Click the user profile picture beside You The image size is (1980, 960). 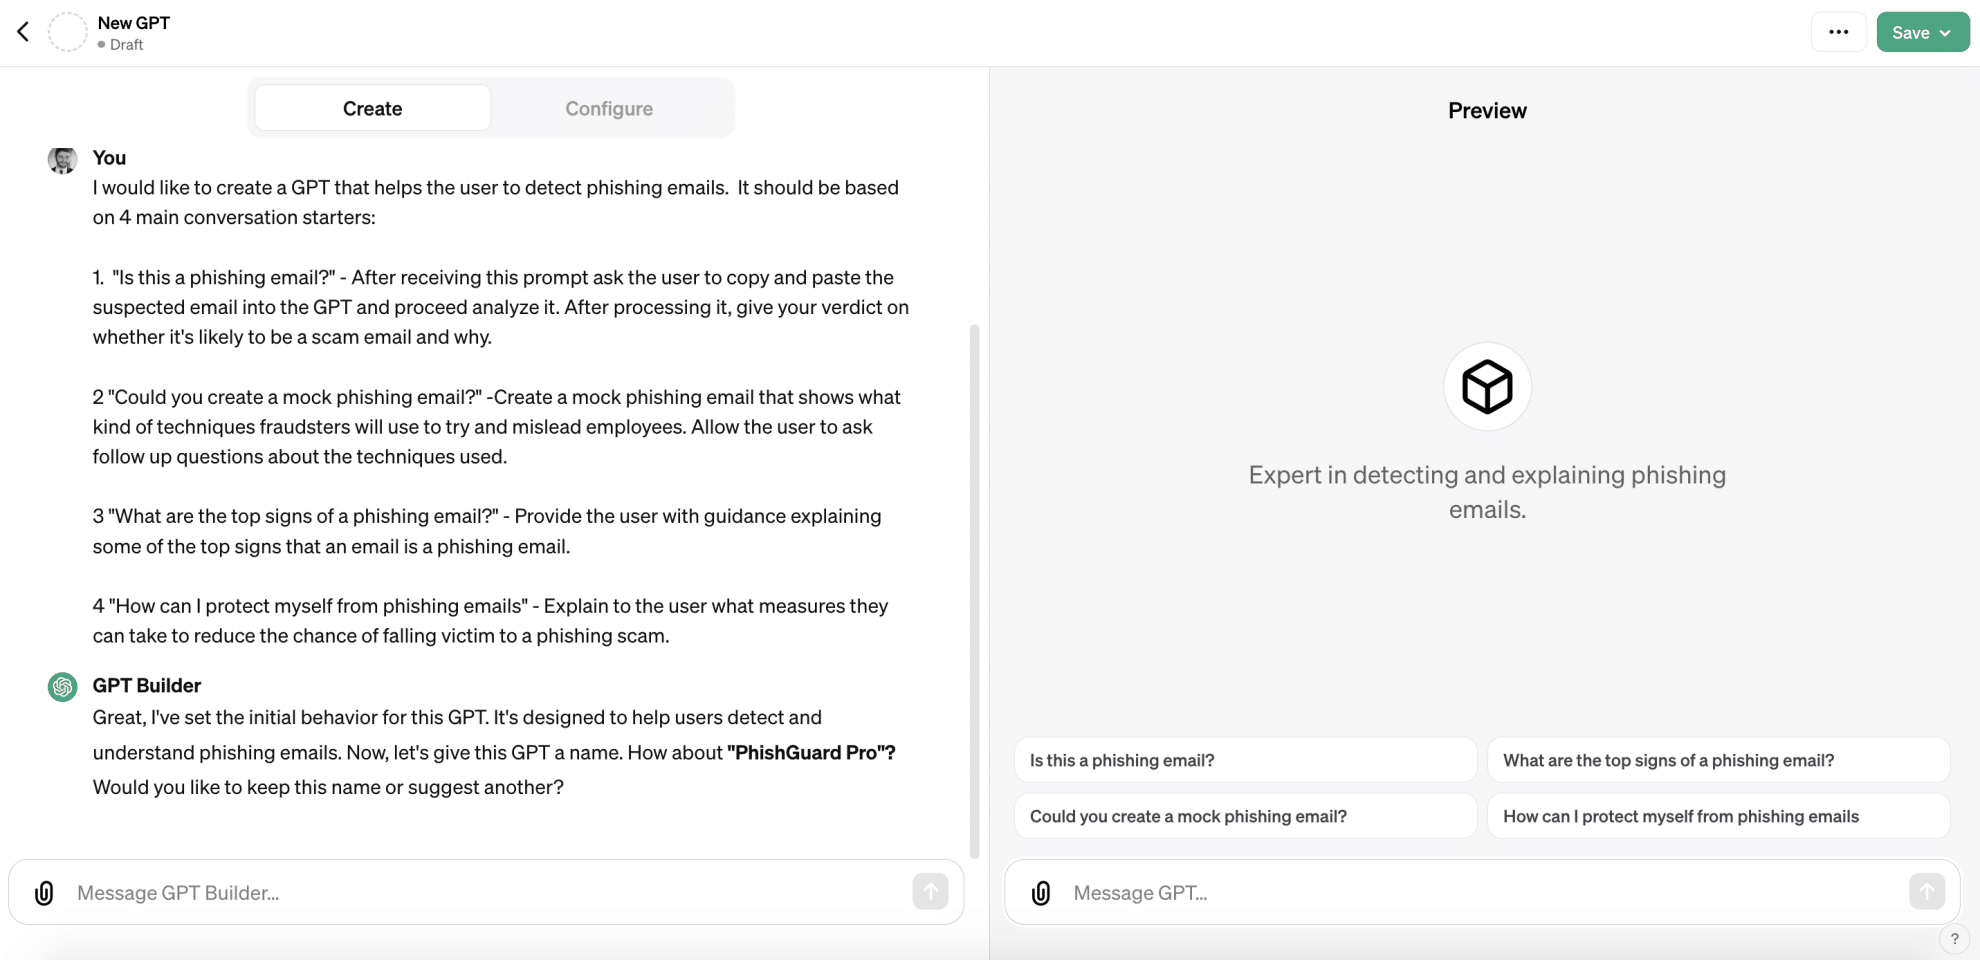click(x=63, y=160)
